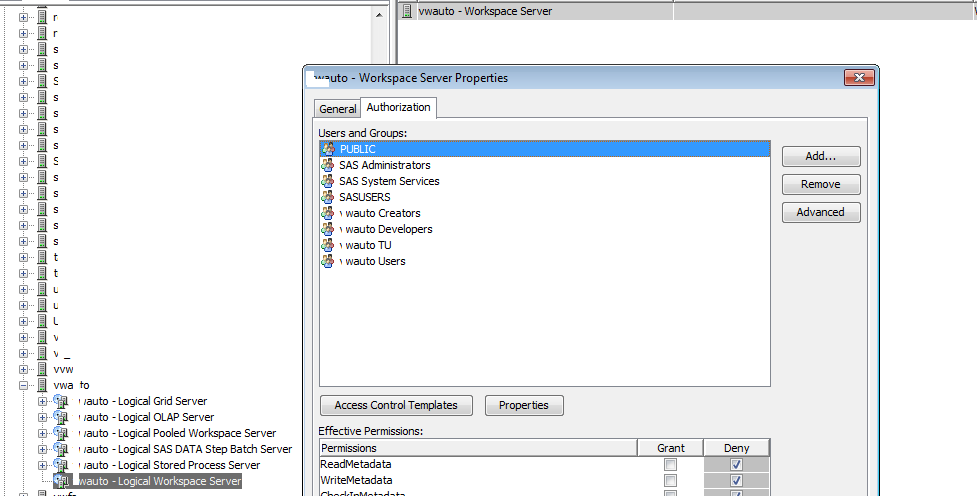Click the tree panel scroll up arrow
This screenshot has width=977, height=496.
[379, 14]
